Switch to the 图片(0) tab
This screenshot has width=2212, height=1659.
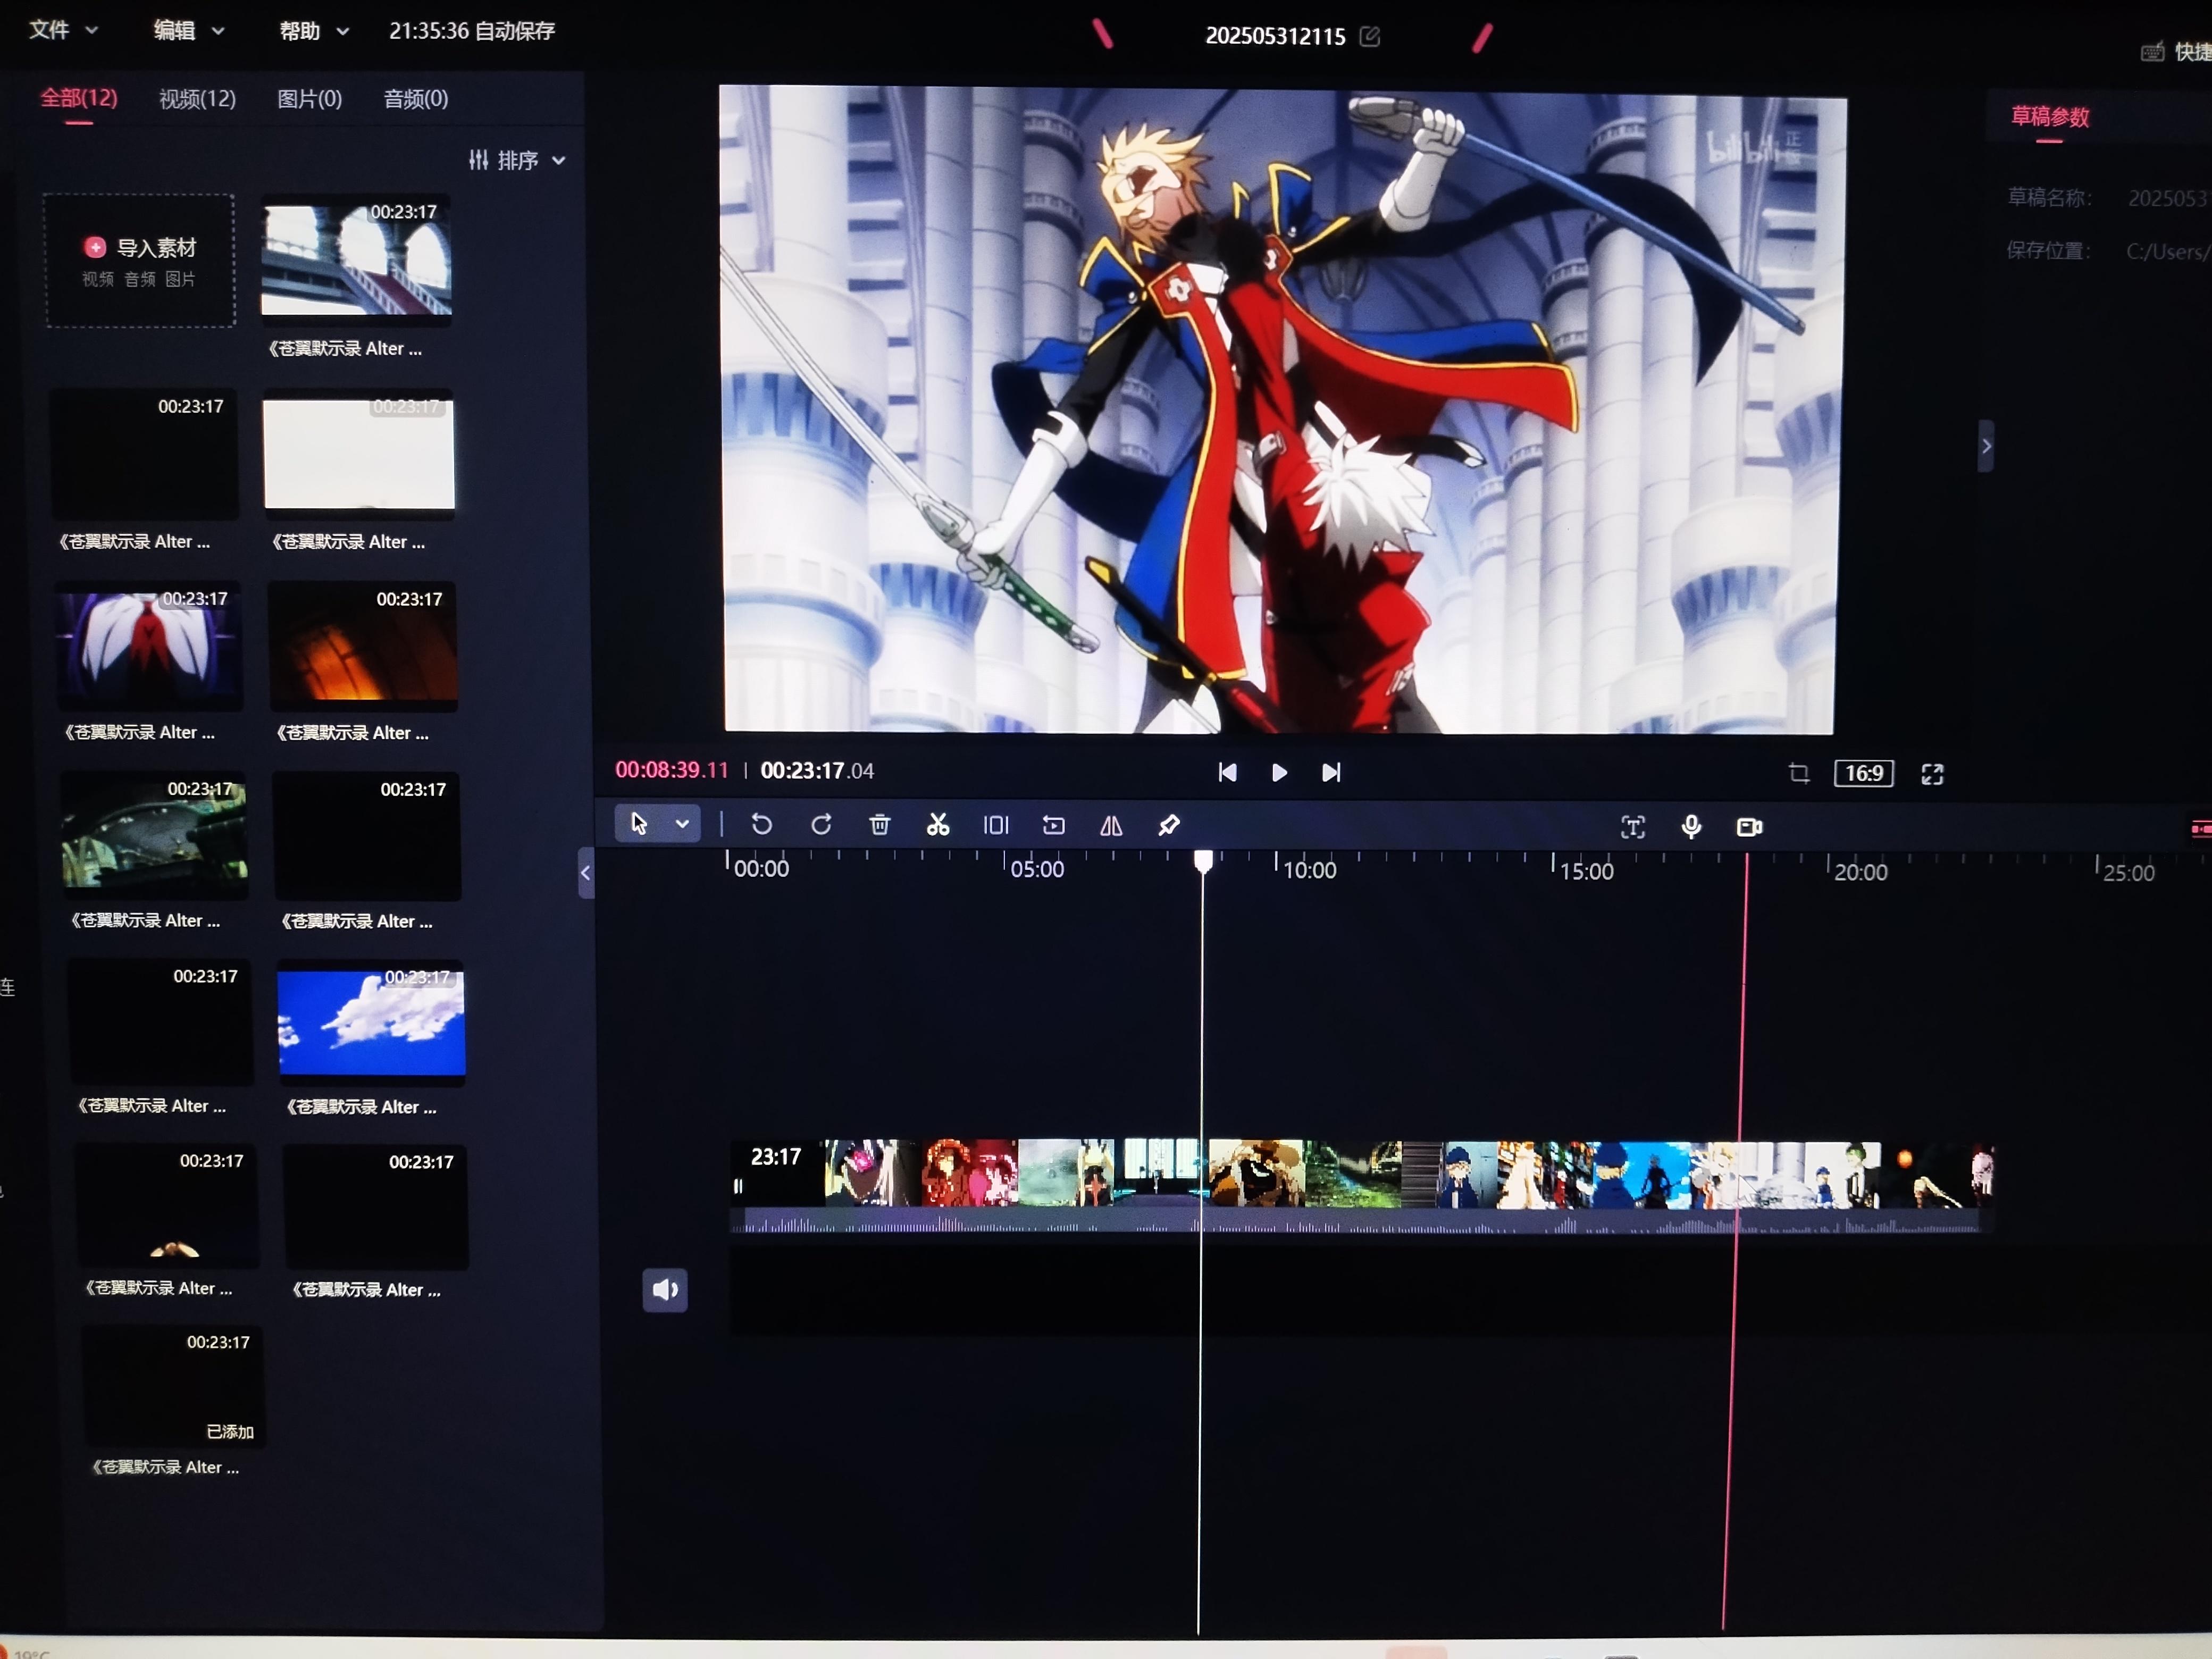(309, 99)
